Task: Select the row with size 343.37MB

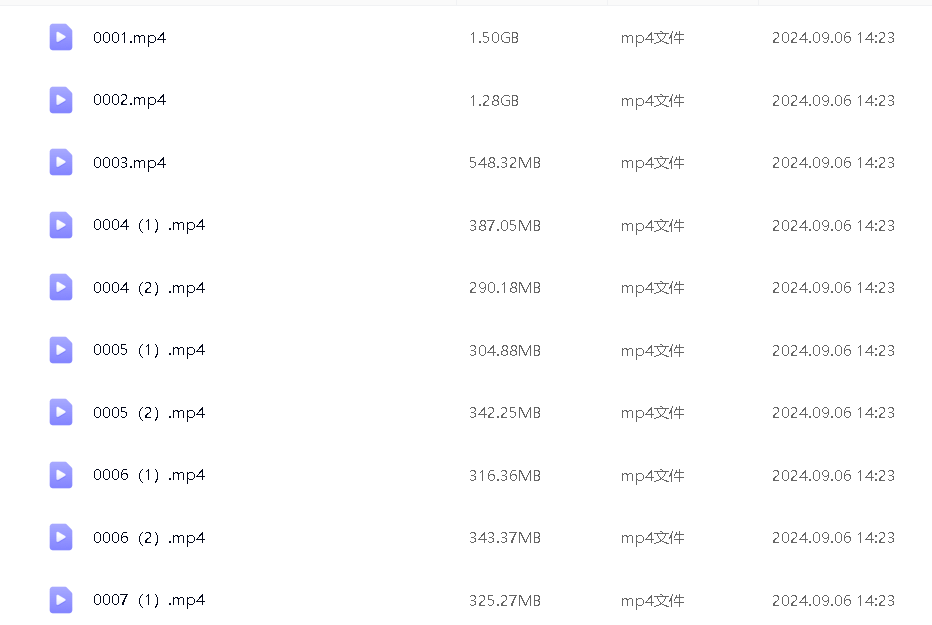Action: 504,538
